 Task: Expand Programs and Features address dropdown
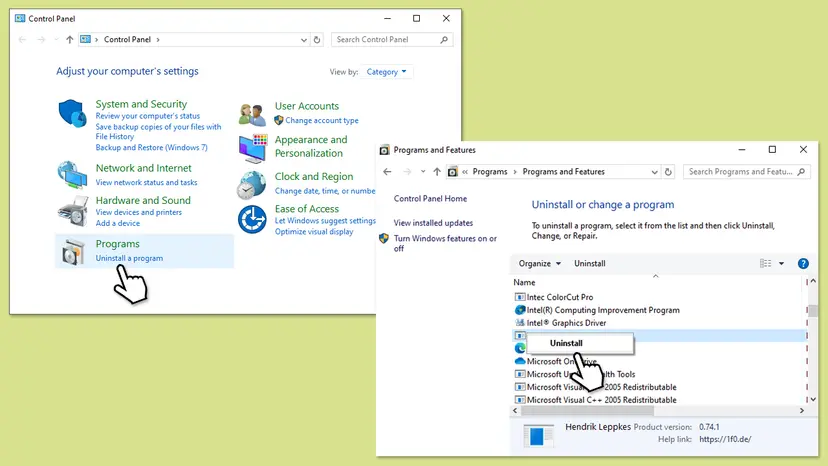point(654,172)
